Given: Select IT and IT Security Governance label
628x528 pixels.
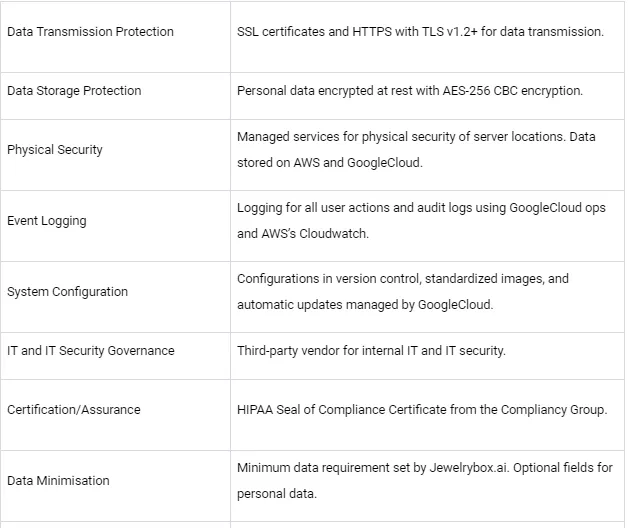Looking at the screenshot, I should coord(91,351).
